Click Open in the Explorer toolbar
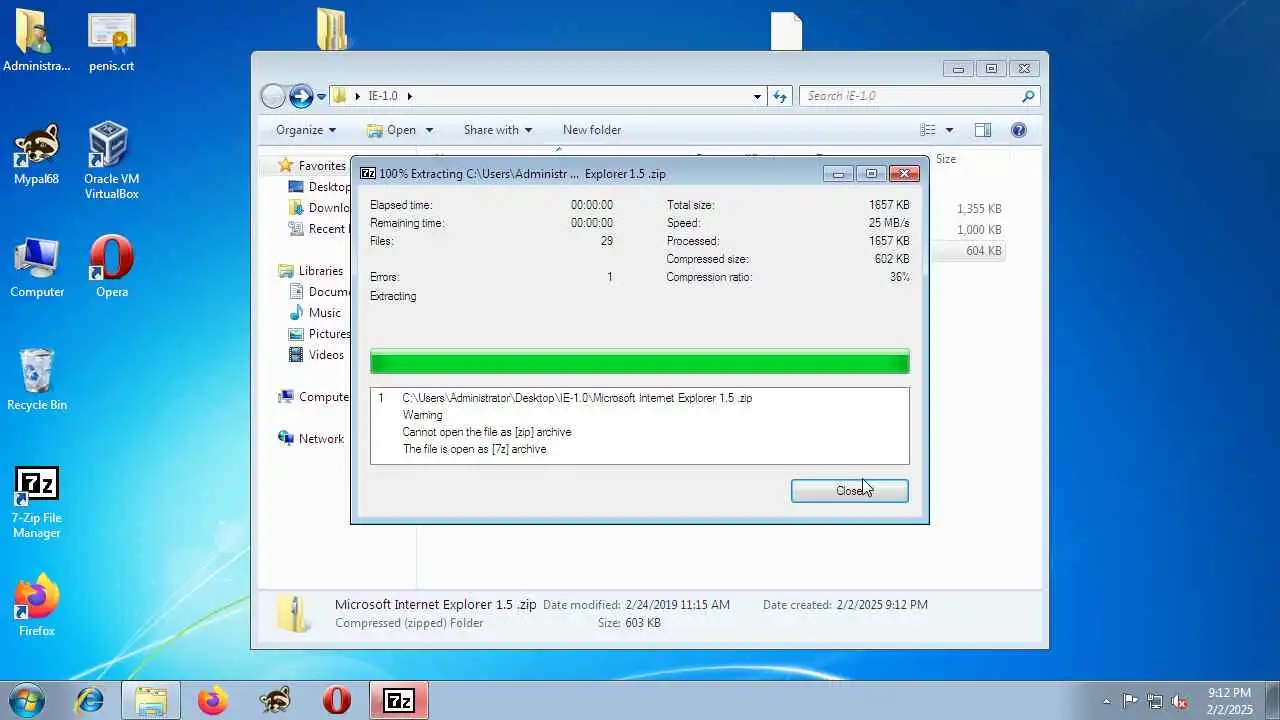1280x720 pixels. 392,130
